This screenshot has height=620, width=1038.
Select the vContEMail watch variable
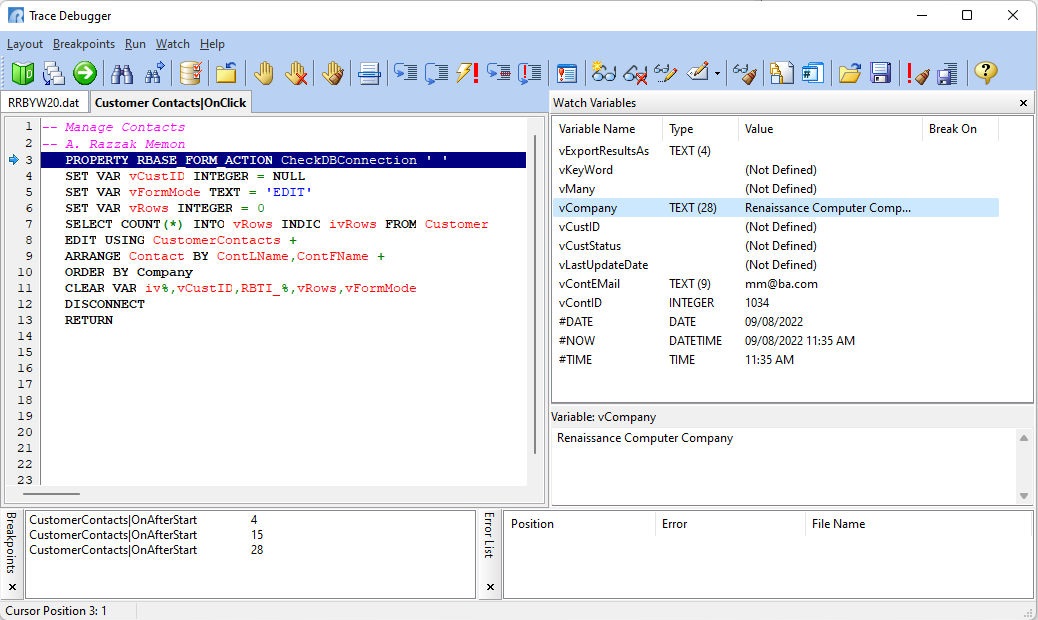pyautogui.click(x=775, y=284)
